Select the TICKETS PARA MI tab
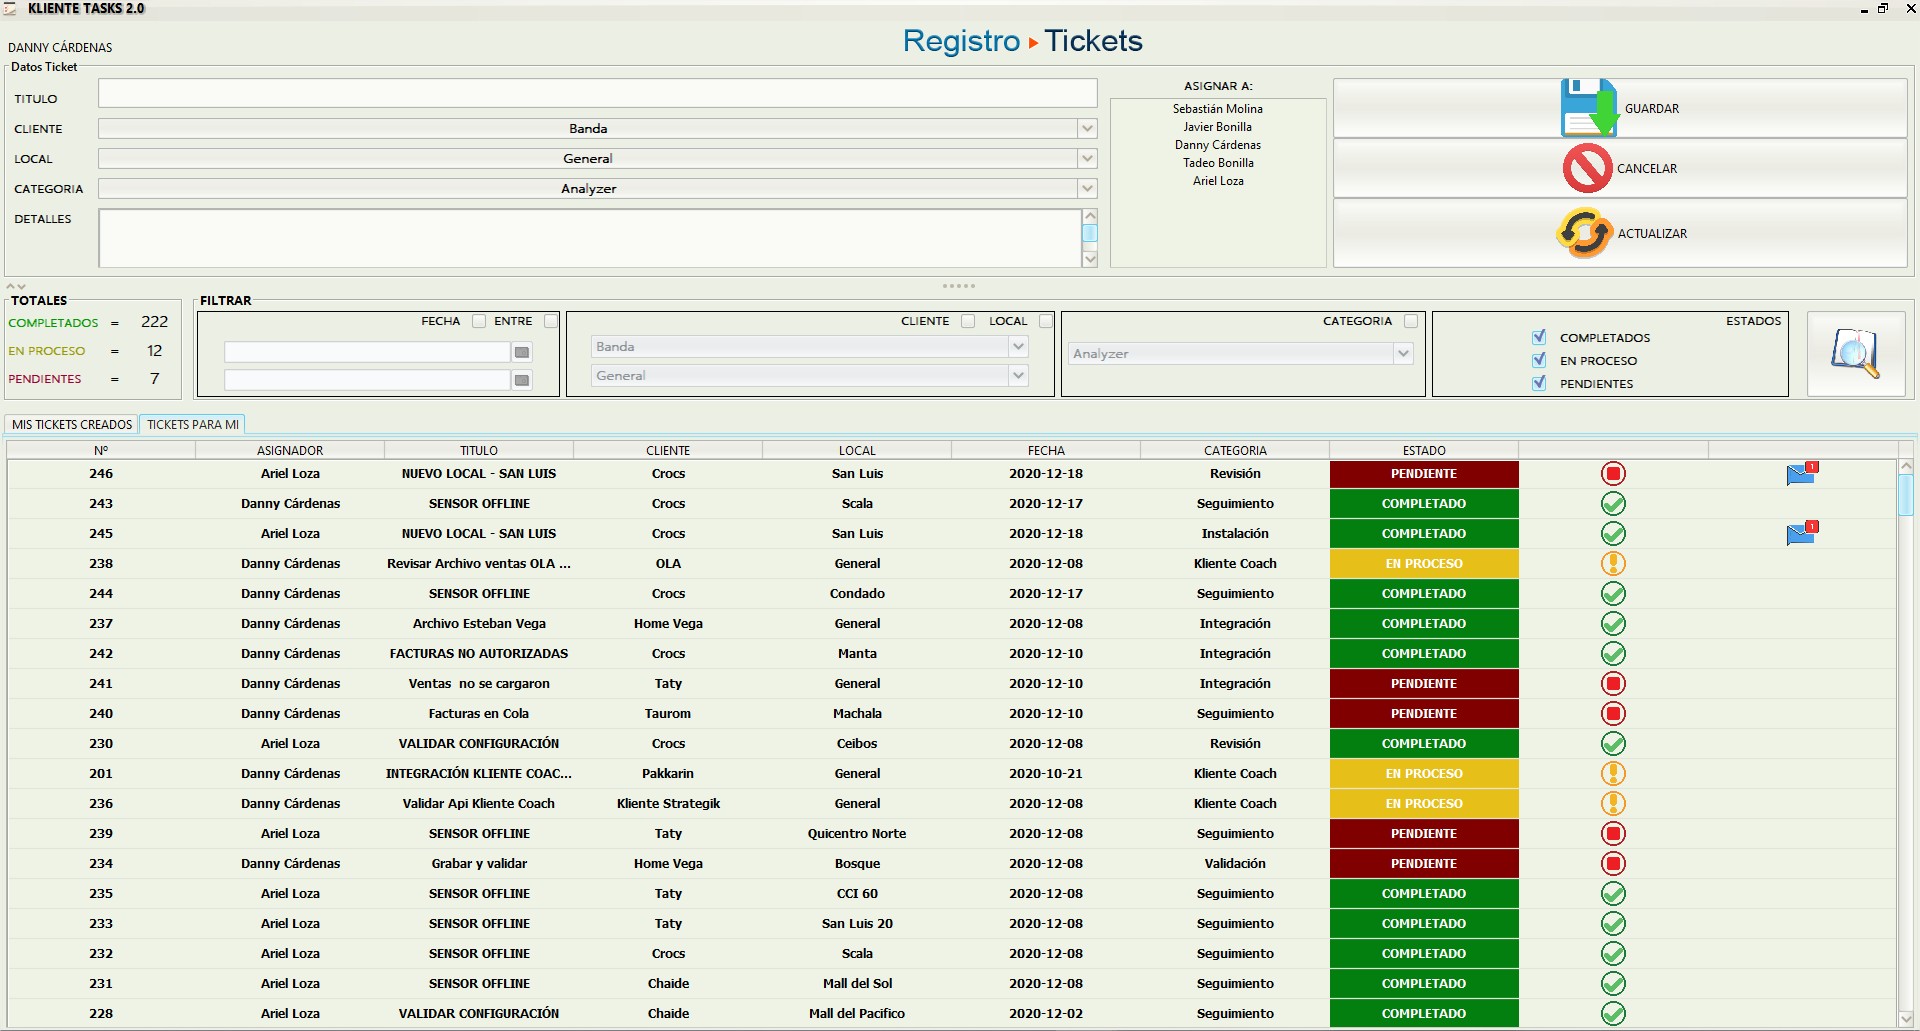The image size is (1920, 1031). tap(192, 424)
